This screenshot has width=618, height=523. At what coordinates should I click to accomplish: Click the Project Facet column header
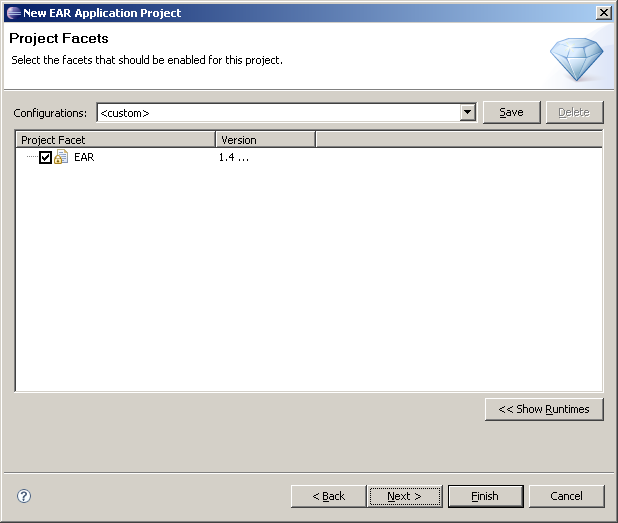115,140
